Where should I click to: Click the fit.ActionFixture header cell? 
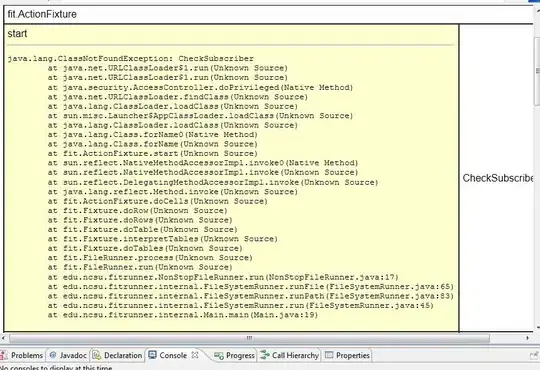coord(269,14)
